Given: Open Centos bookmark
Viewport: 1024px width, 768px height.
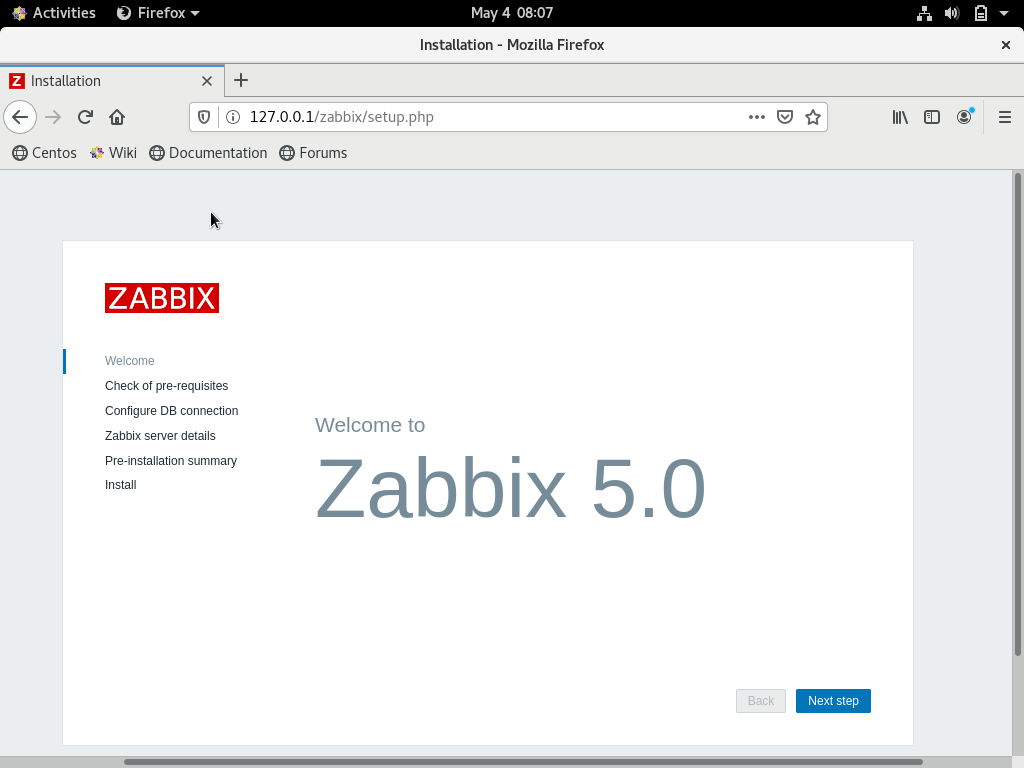Looking at the screenshot, I should point(44,153).
